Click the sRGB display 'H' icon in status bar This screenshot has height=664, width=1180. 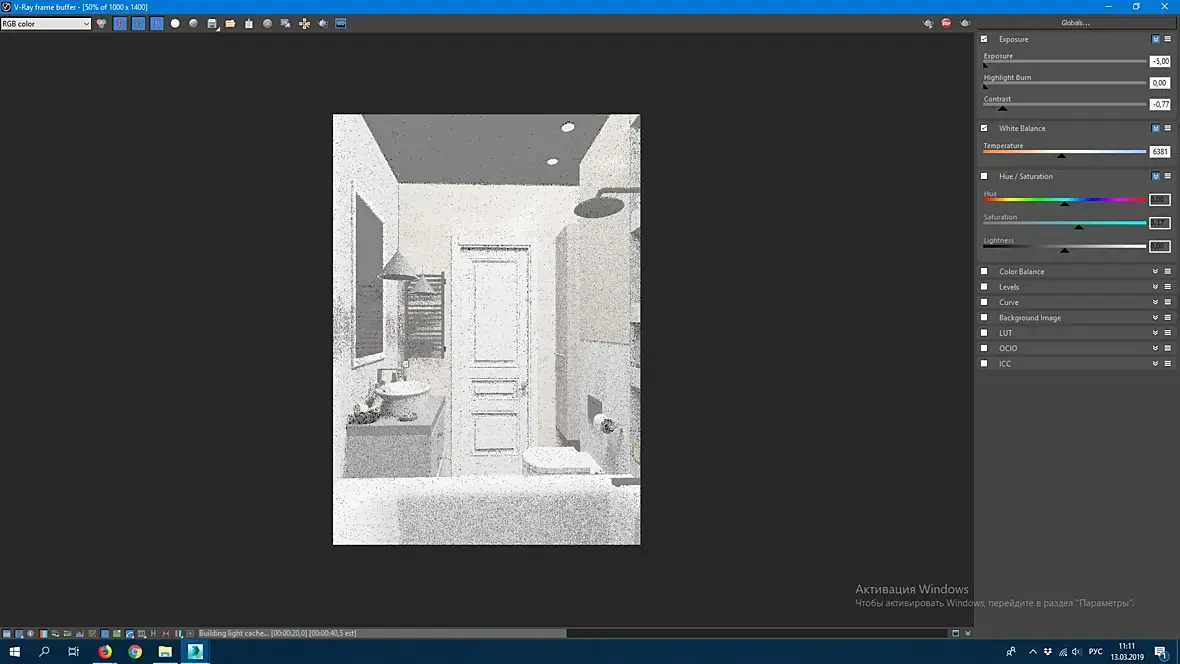click(154, 634)
